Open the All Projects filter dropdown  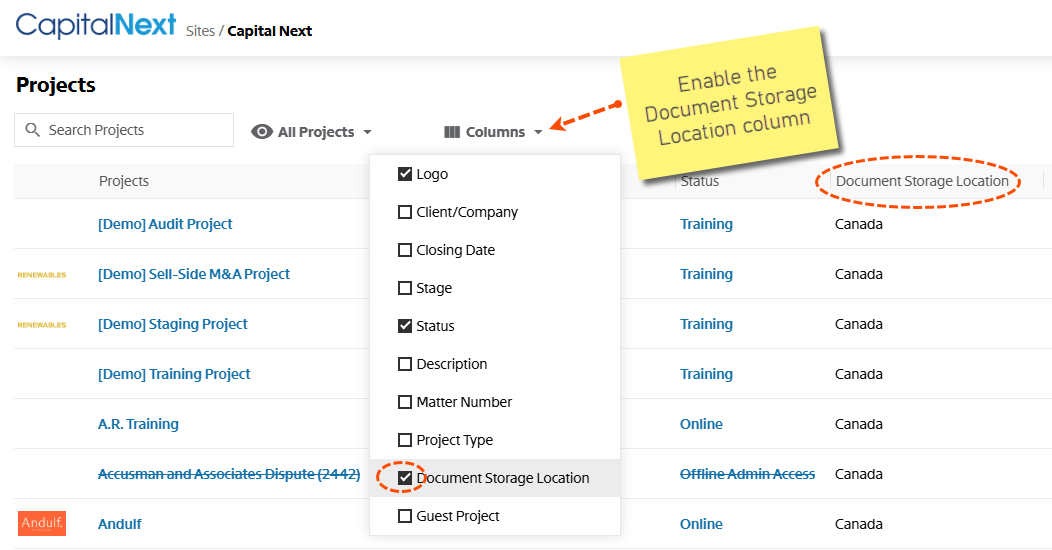(312, 132)
